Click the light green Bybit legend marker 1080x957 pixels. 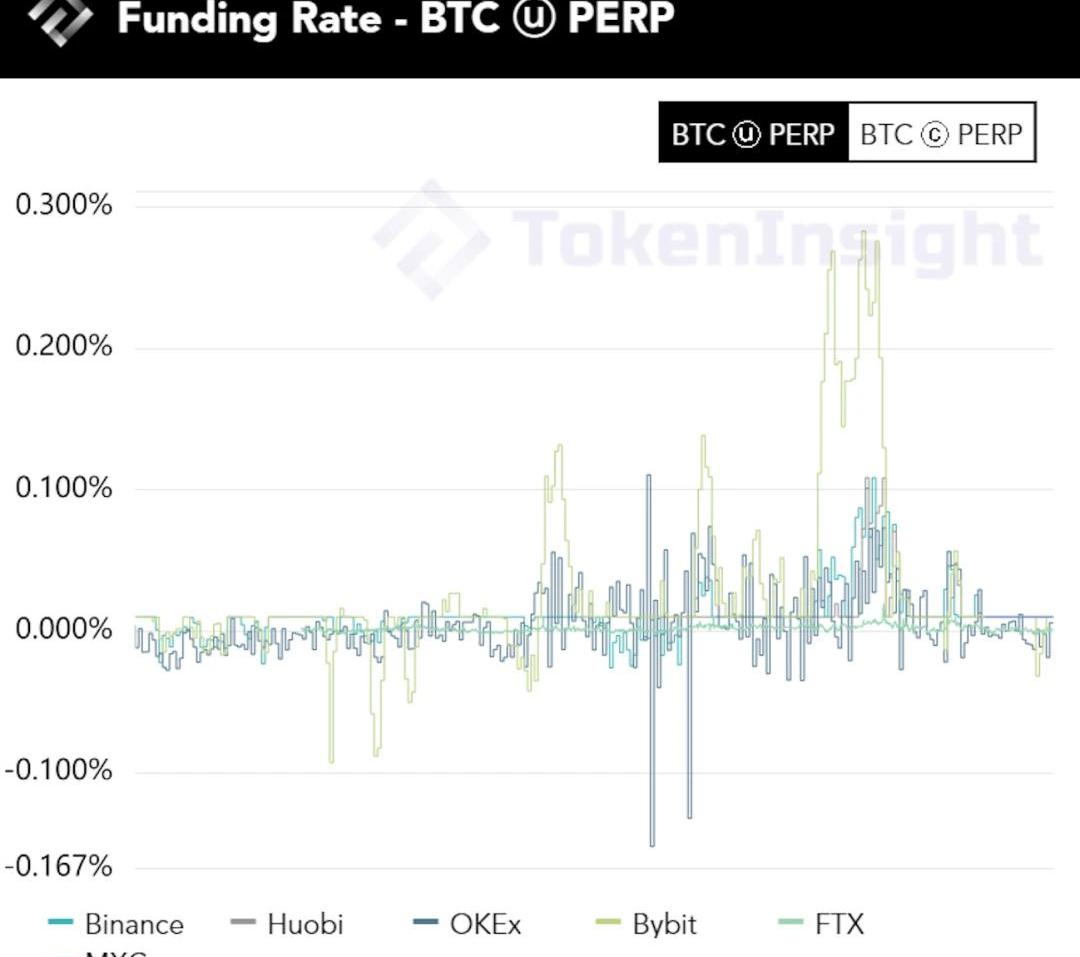[608, 924]
